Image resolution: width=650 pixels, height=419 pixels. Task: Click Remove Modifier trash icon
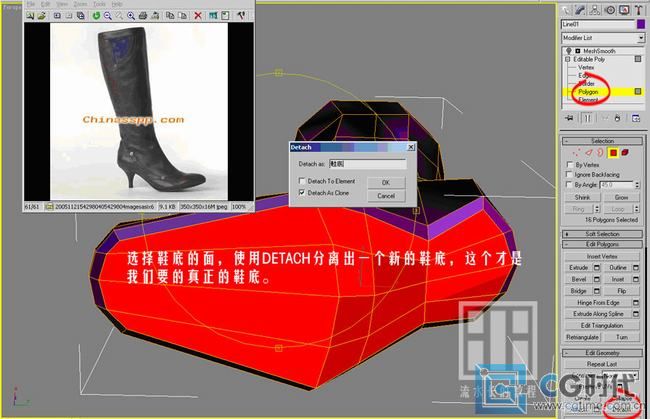(x=618, y=119)
